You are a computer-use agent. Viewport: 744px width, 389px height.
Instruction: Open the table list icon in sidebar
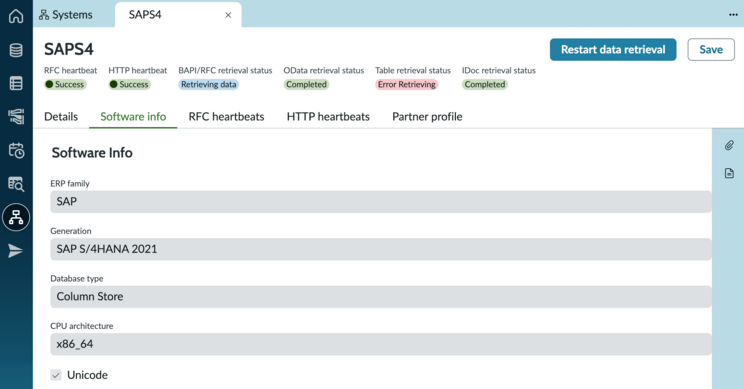[x=16, y=83]
